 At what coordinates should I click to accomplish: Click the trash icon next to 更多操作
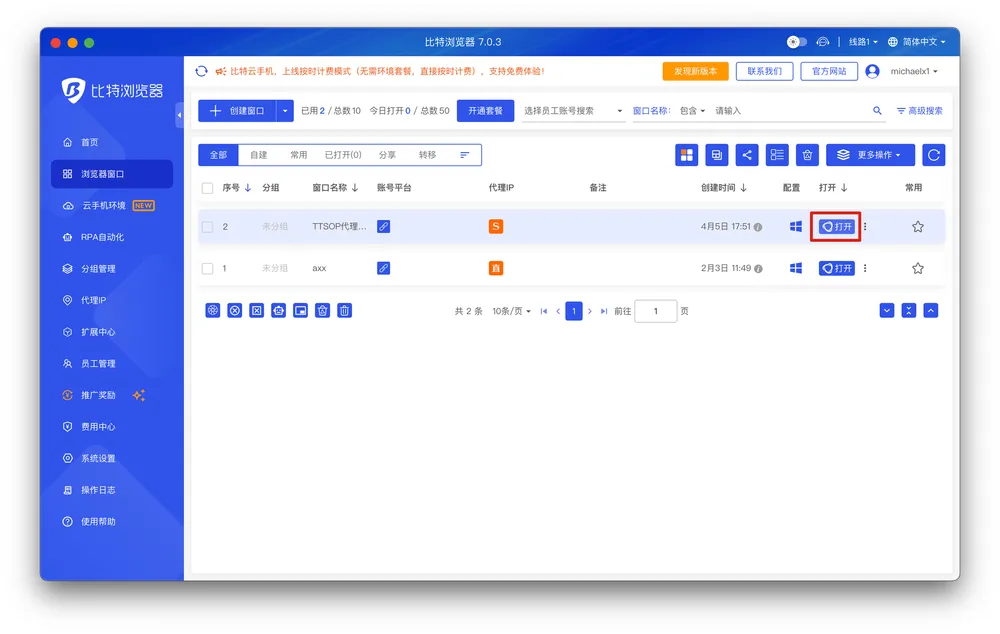tap(808, 155)
